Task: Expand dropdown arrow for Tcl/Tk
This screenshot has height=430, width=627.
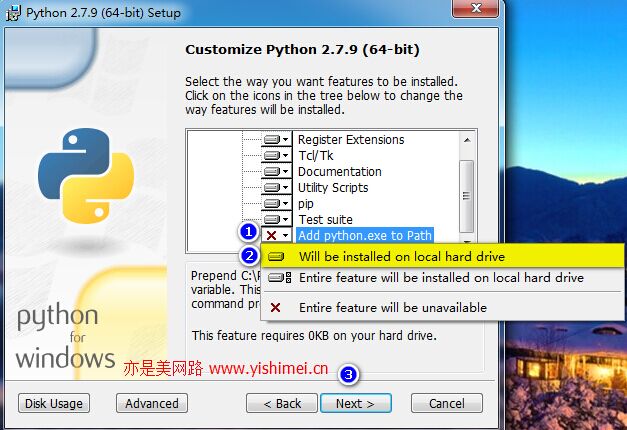Action: click(286, 156)
